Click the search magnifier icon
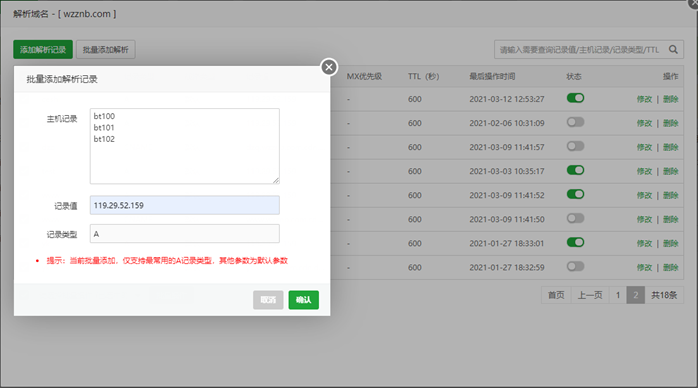 pyautogui.click(x=673, y=49)
